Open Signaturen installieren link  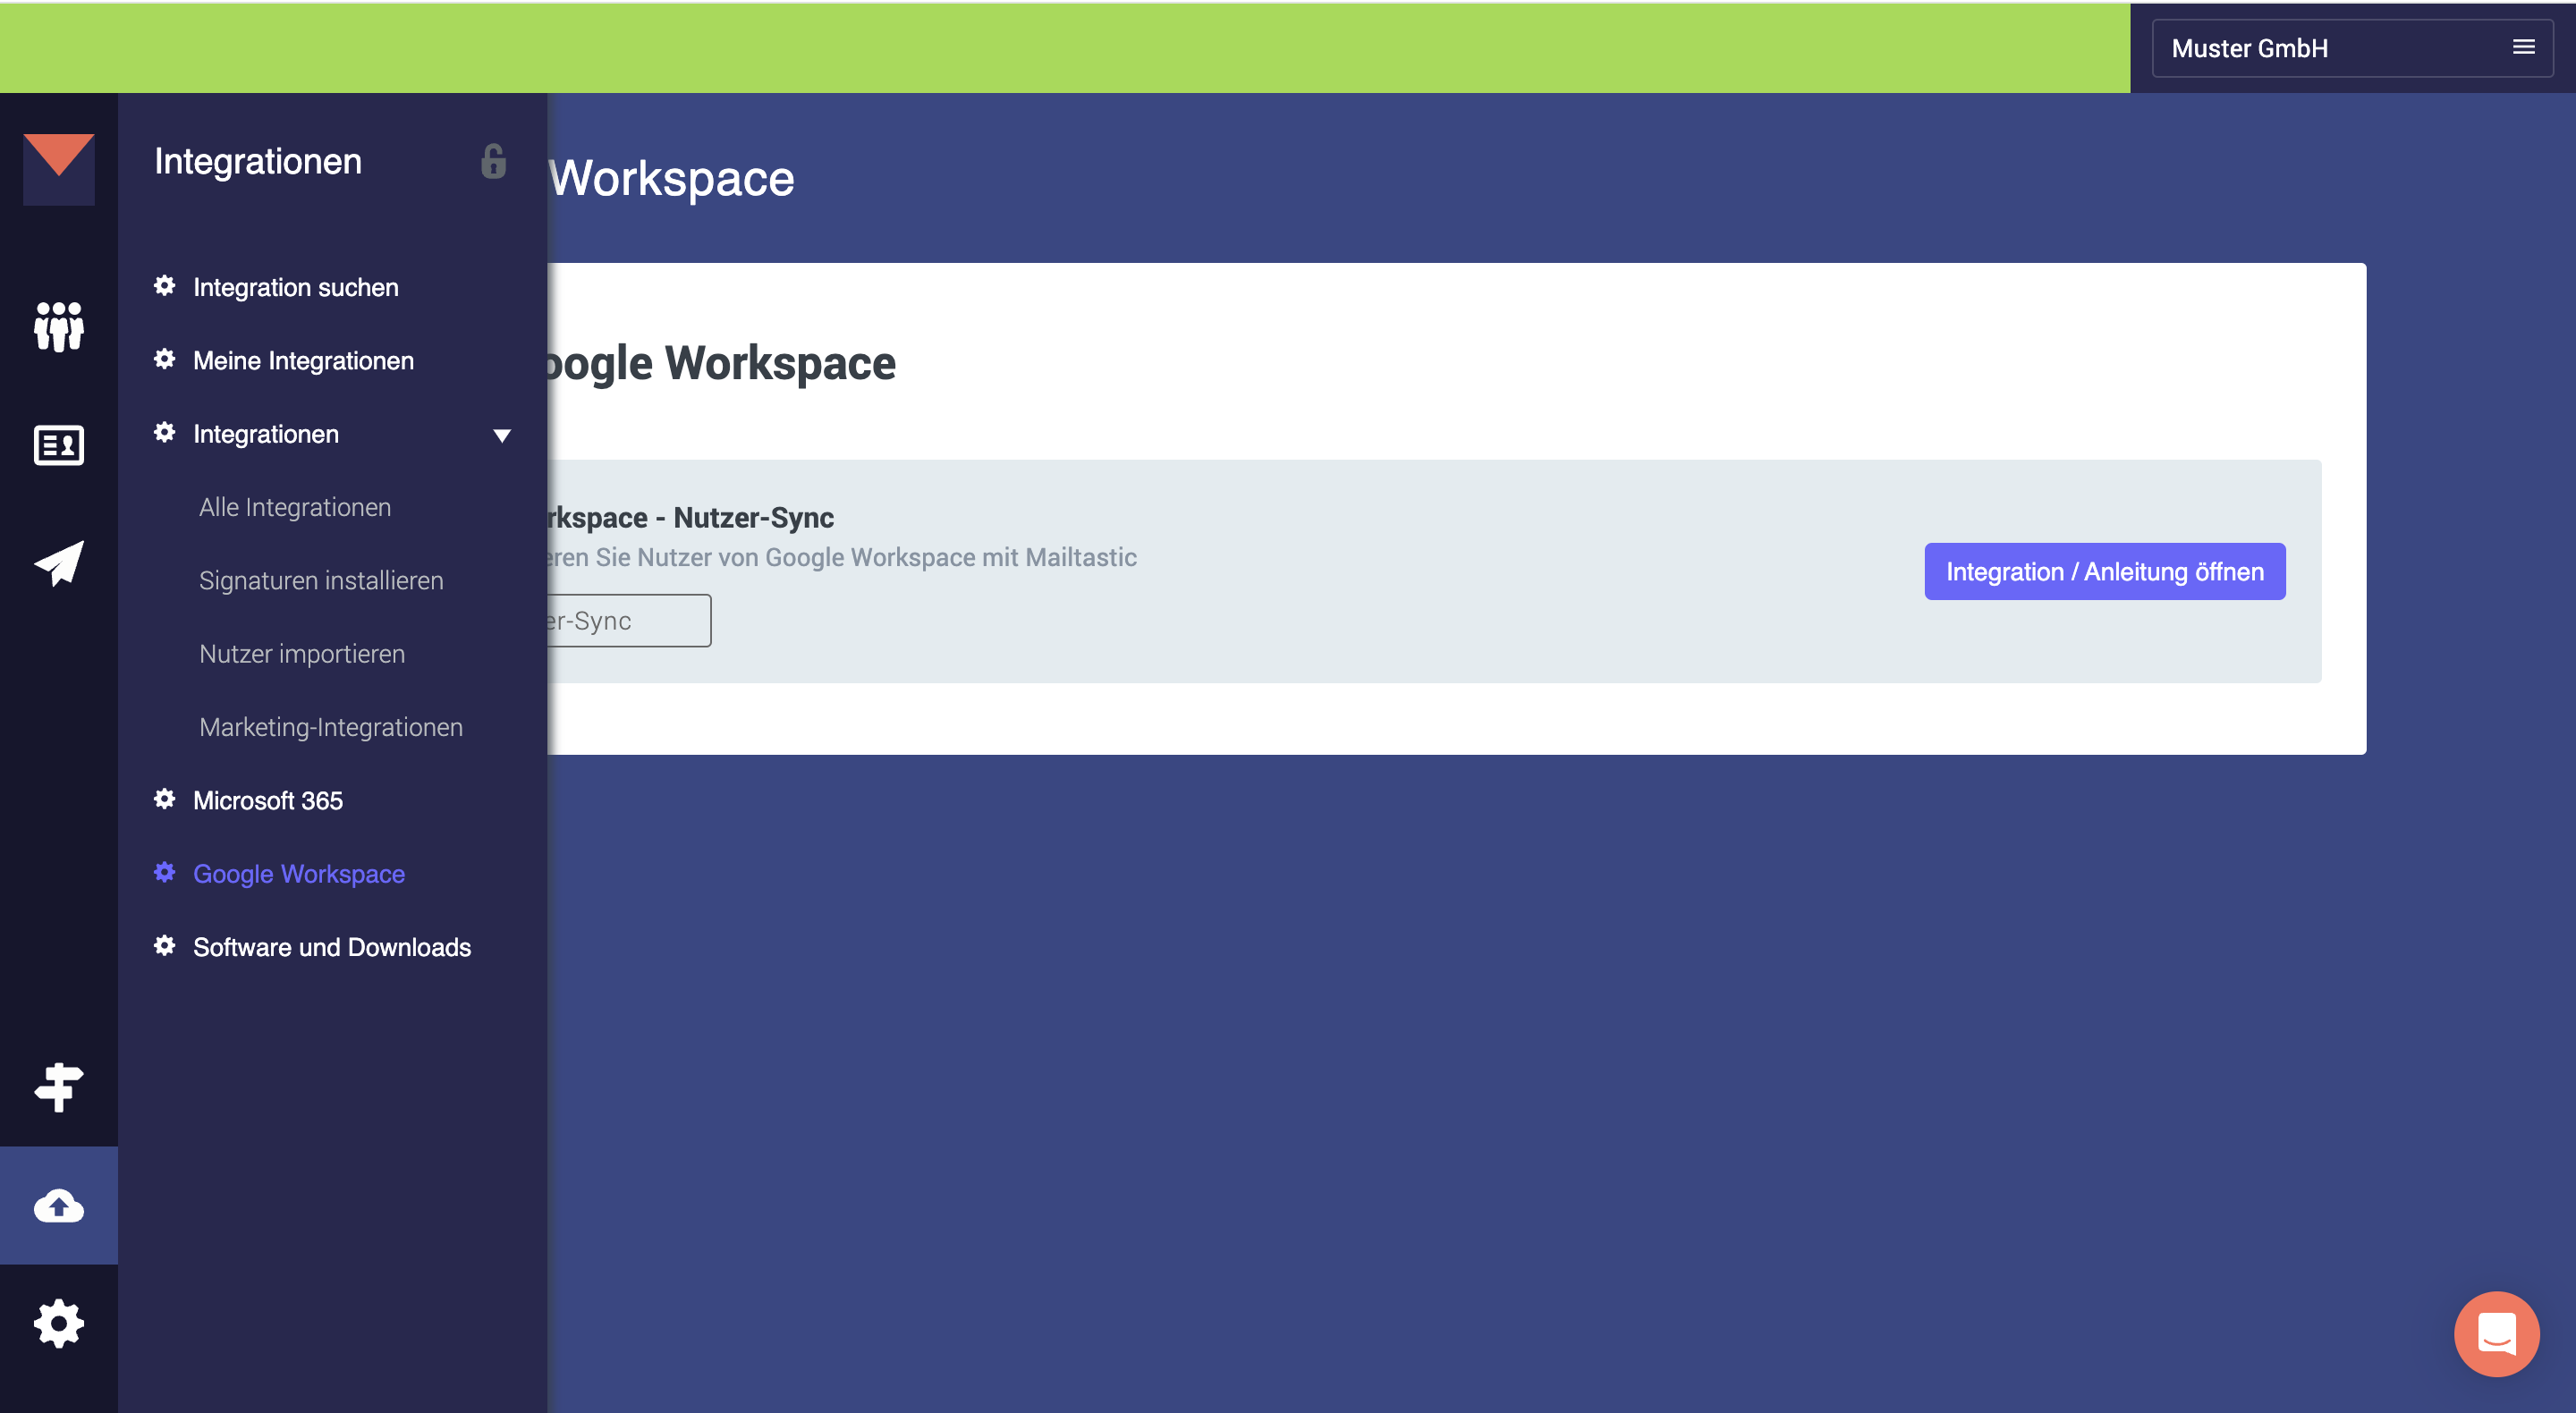coord(320,581)
